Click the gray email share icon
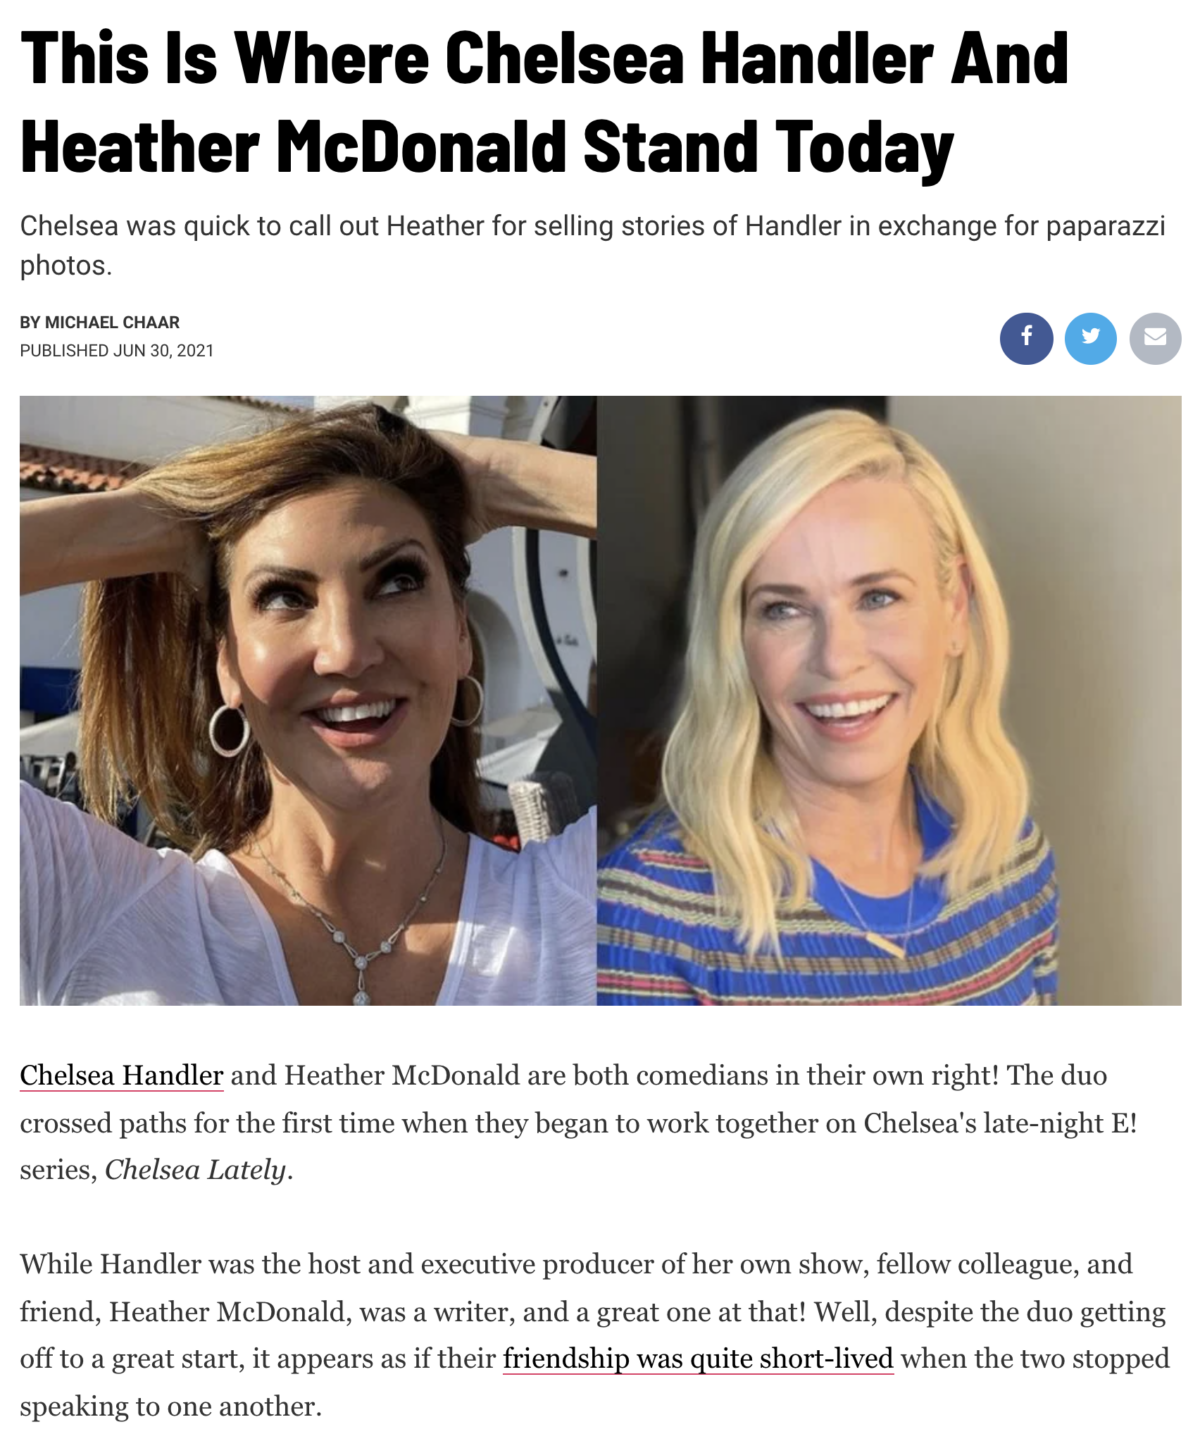The image size is (1200, 1441). tap(1155, 338)
